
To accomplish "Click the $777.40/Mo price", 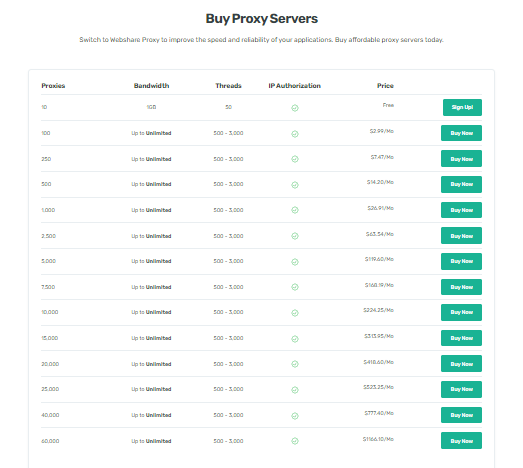I will coord(379,413).
